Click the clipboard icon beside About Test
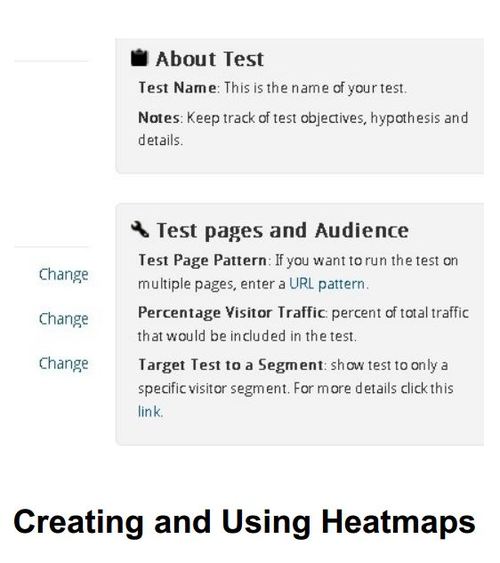 tap(139, 58)
